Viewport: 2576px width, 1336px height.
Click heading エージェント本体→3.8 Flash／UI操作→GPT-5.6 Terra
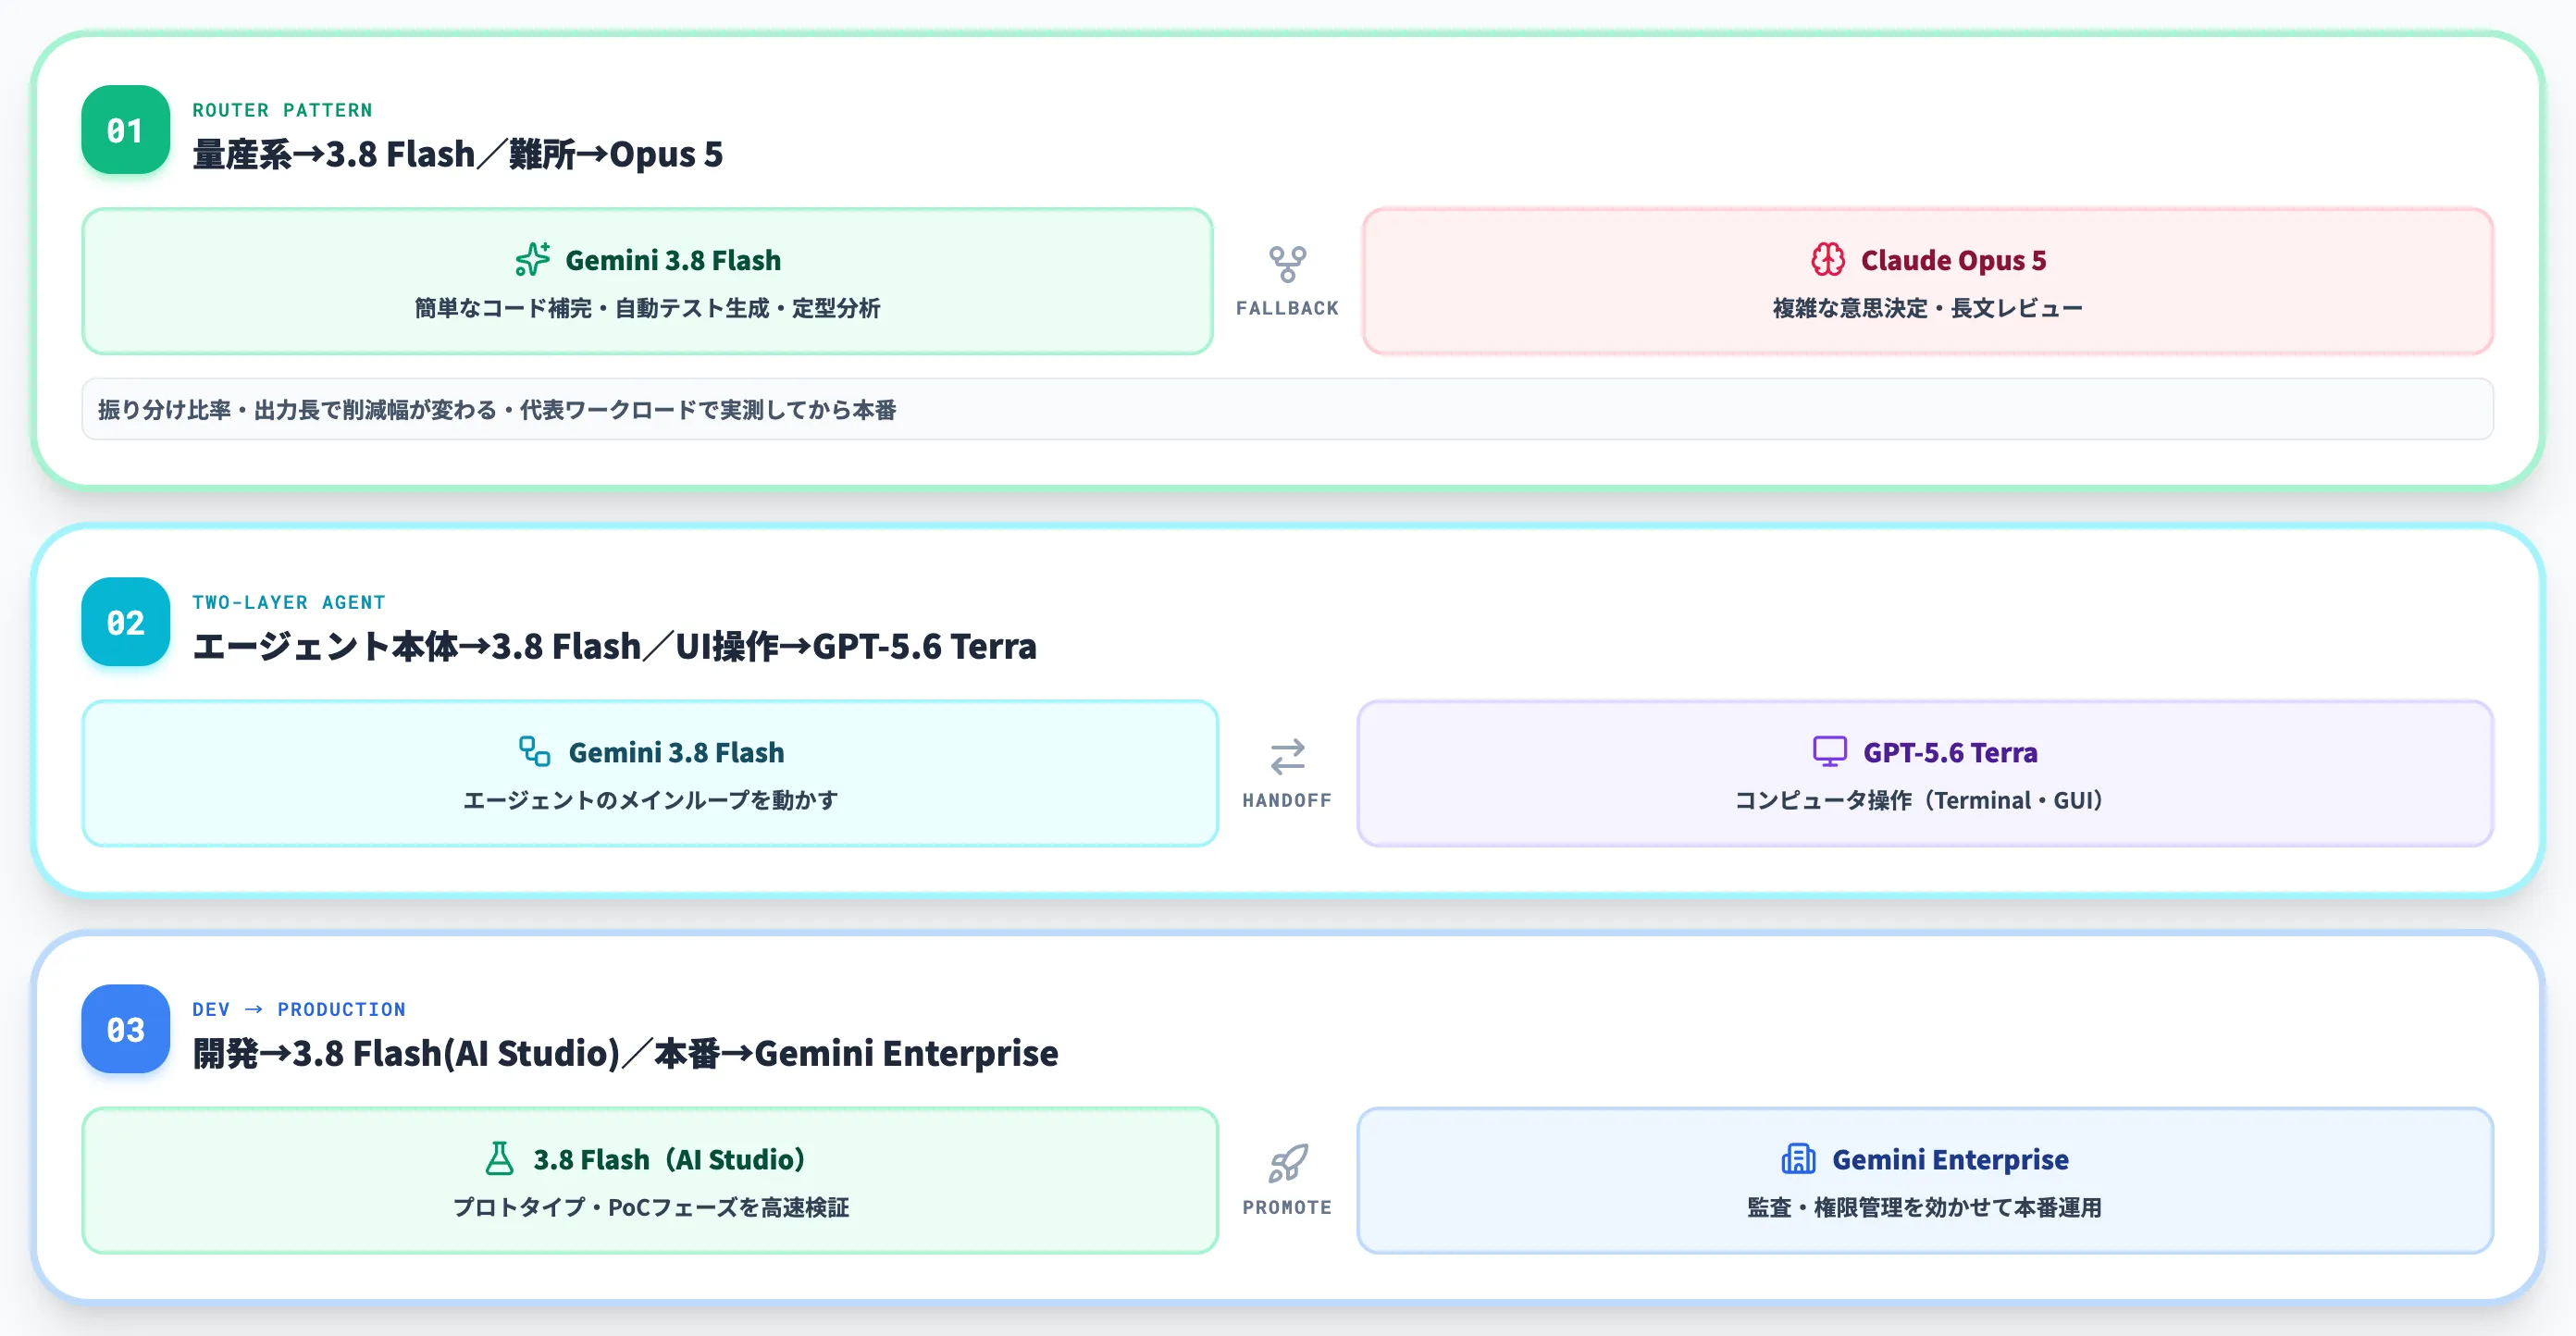tap(615, 647)
